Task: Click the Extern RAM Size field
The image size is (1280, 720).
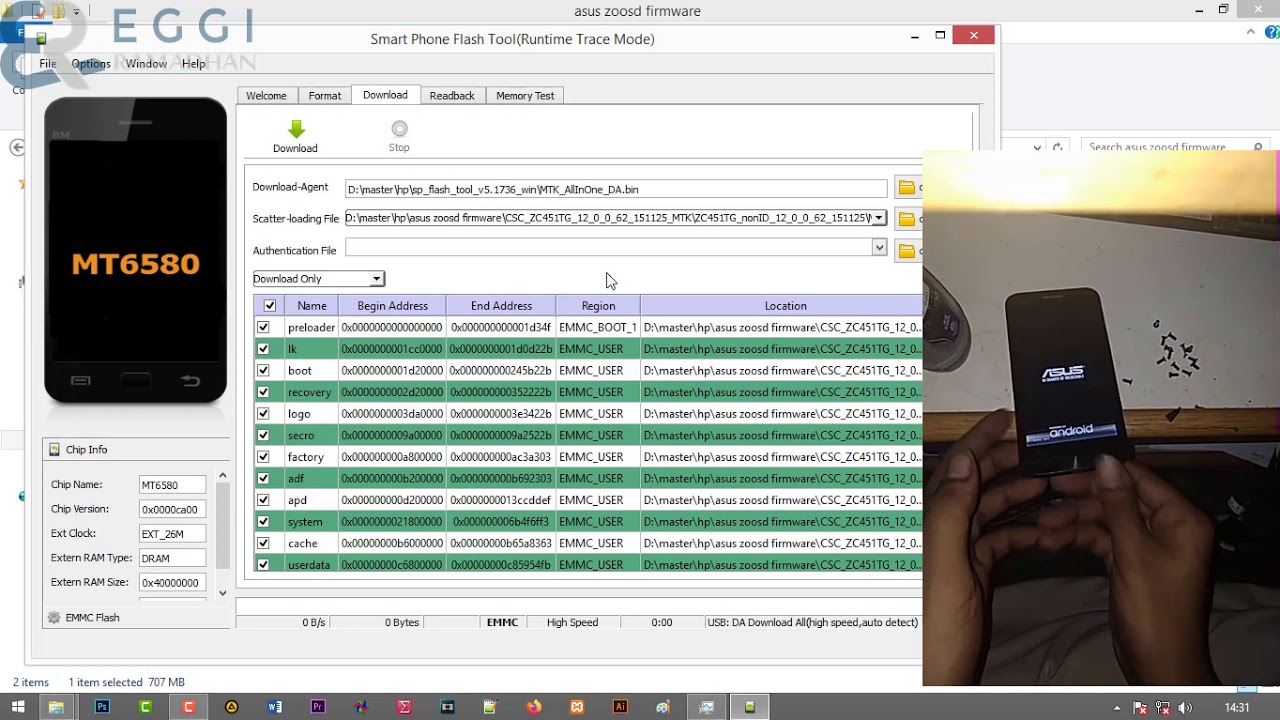Action: pos(172,583)
